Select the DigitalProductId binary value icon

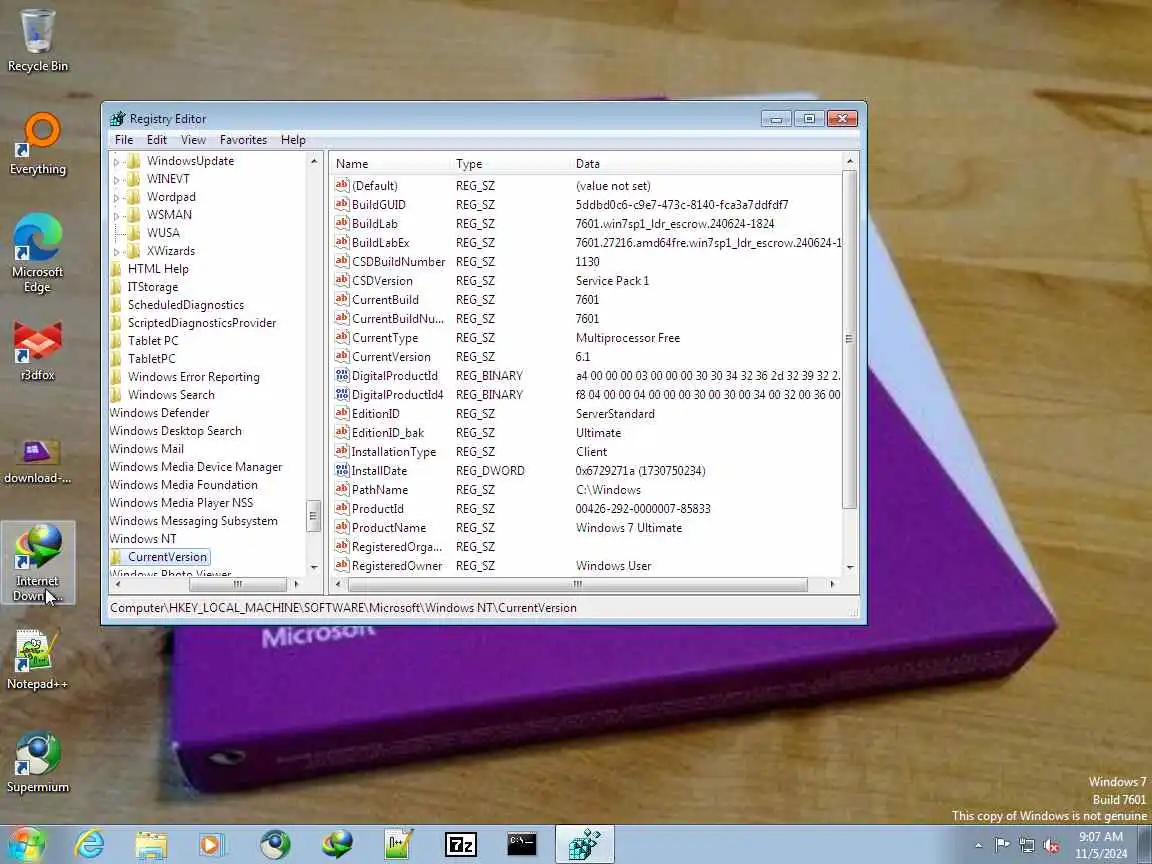coord(342,375)
